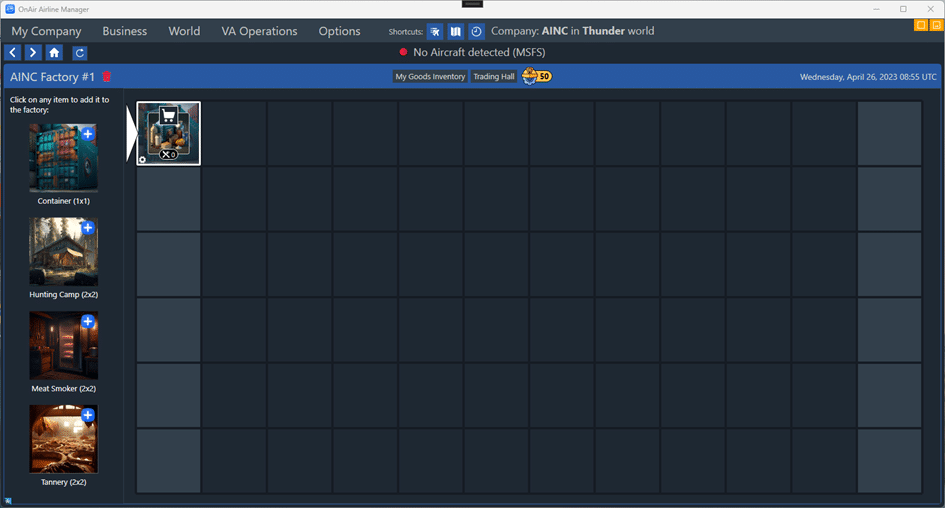
Task: Click the date 'Wednesday, April 26, 2023 08:55 UTC'
Action: (868, 77)
